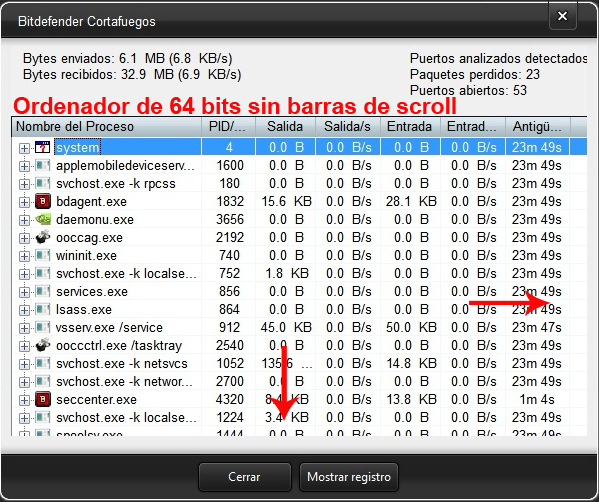Sort by PID column header
The height and width of the screenshot is (502, 599).
(x=228, y=126)
